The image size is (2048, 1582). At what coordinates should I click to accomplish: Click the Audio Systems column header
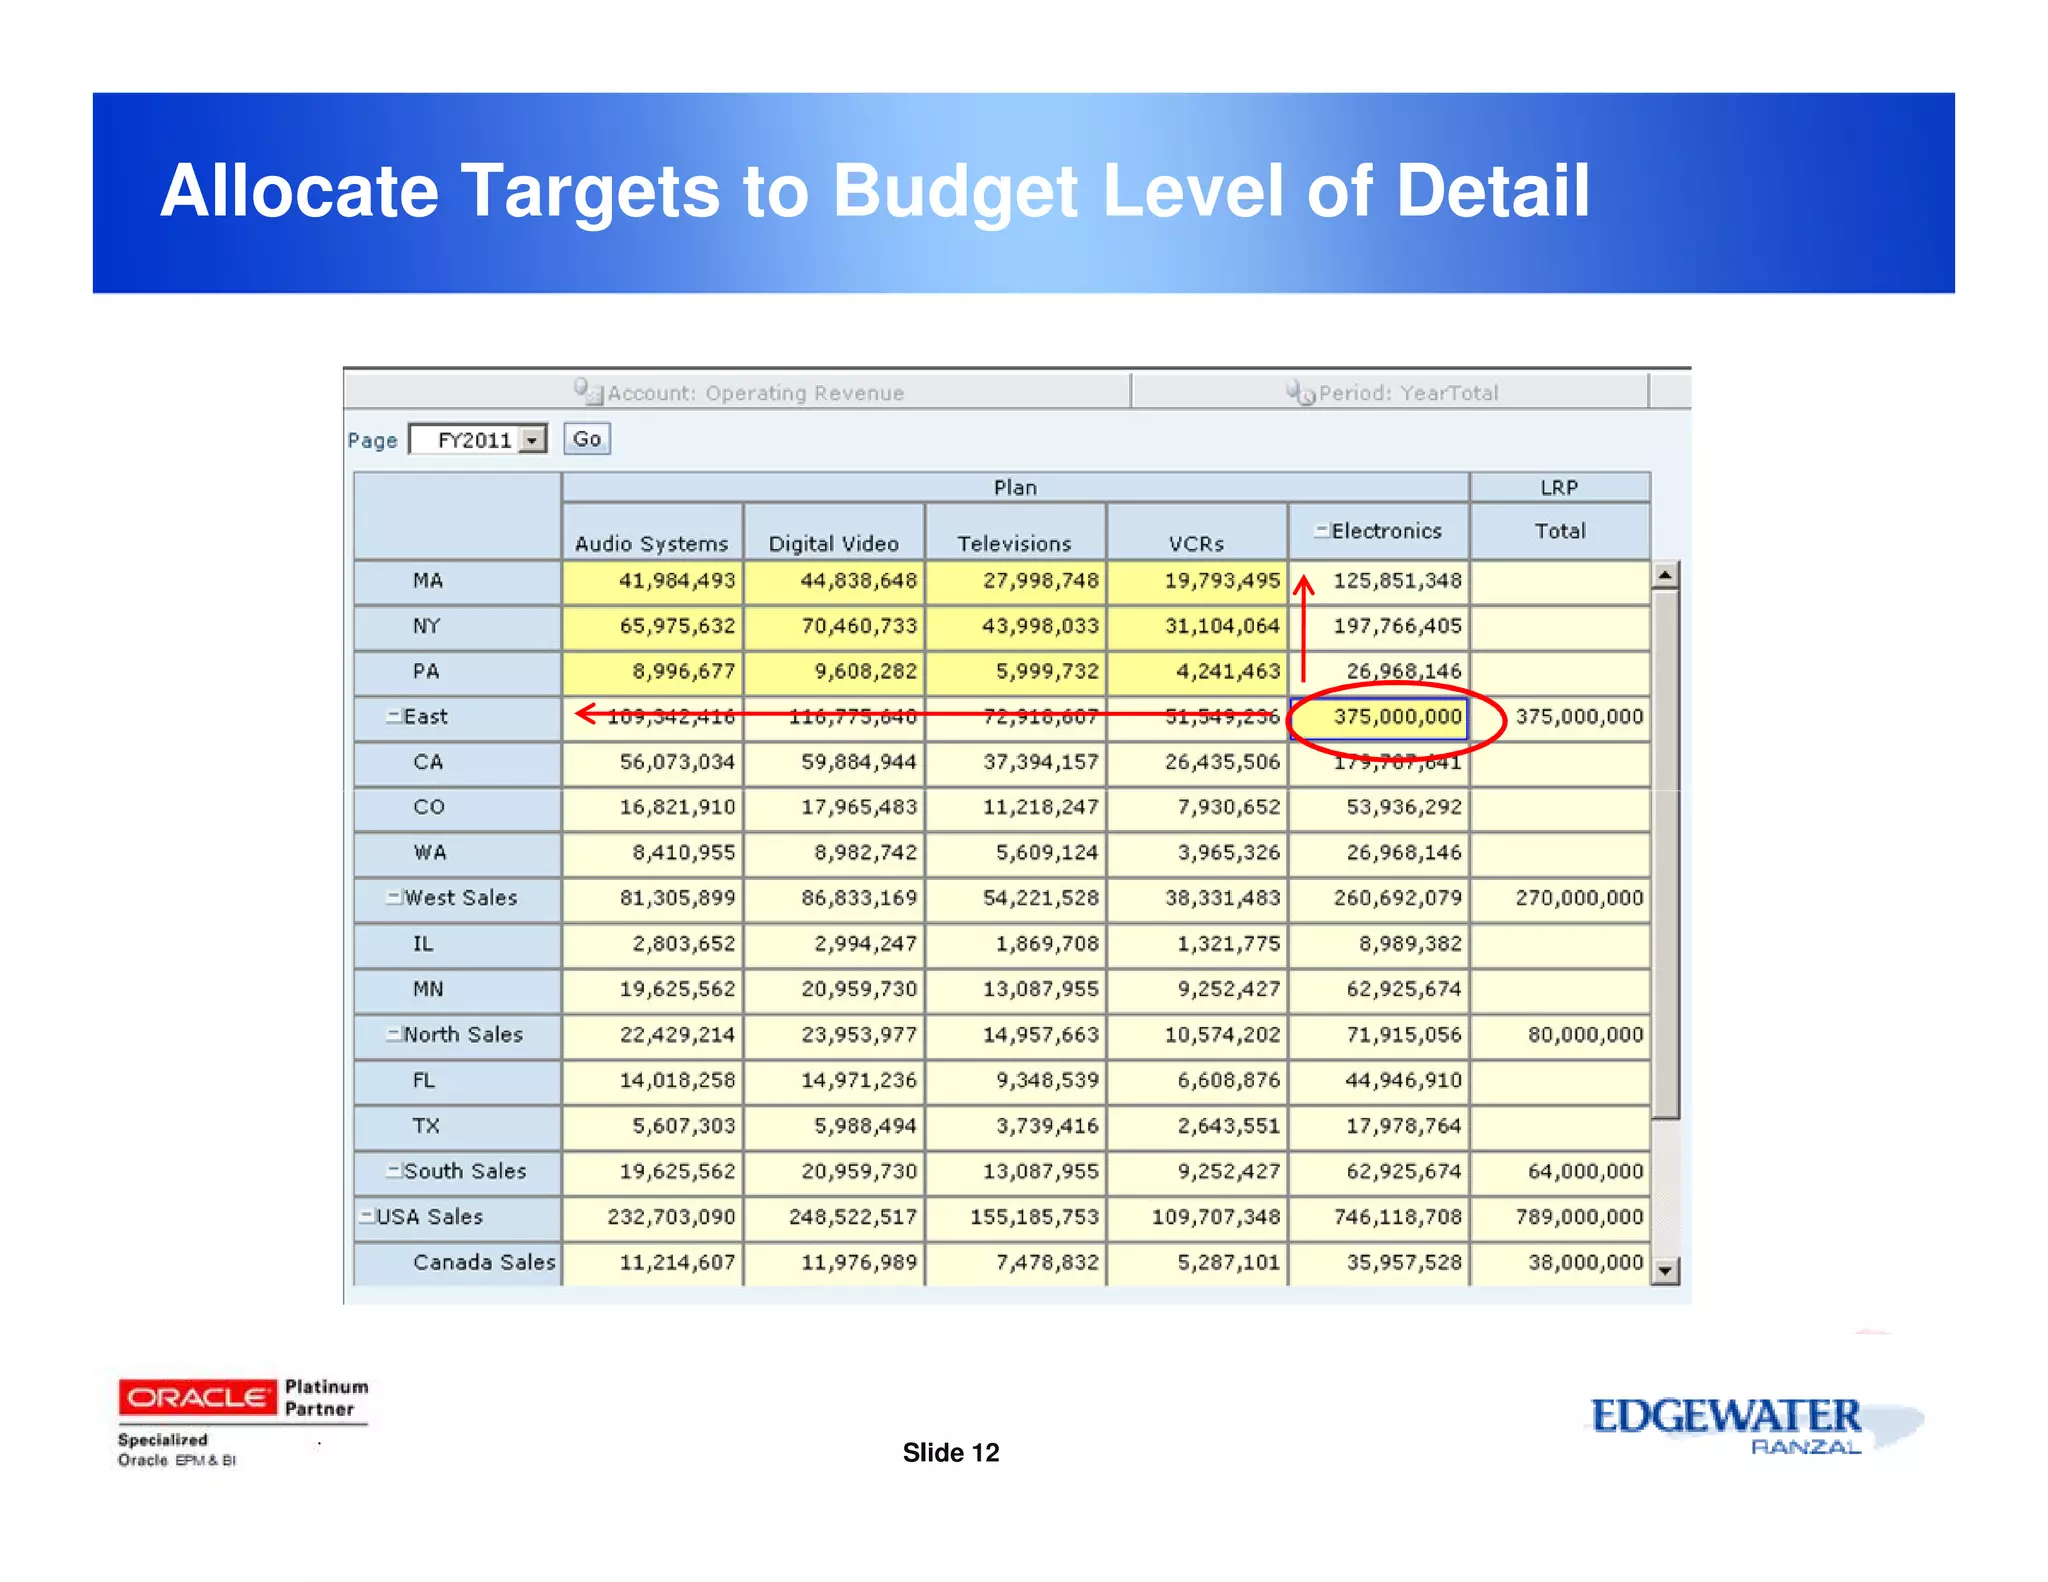(x=653, y=532)
